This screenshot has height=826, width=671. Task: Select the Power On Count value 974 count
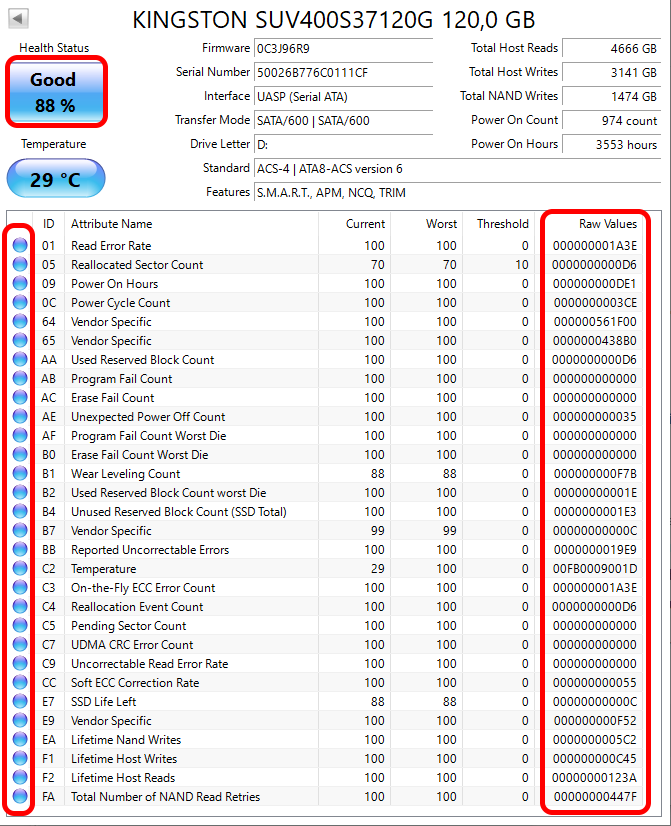(611, 121)
